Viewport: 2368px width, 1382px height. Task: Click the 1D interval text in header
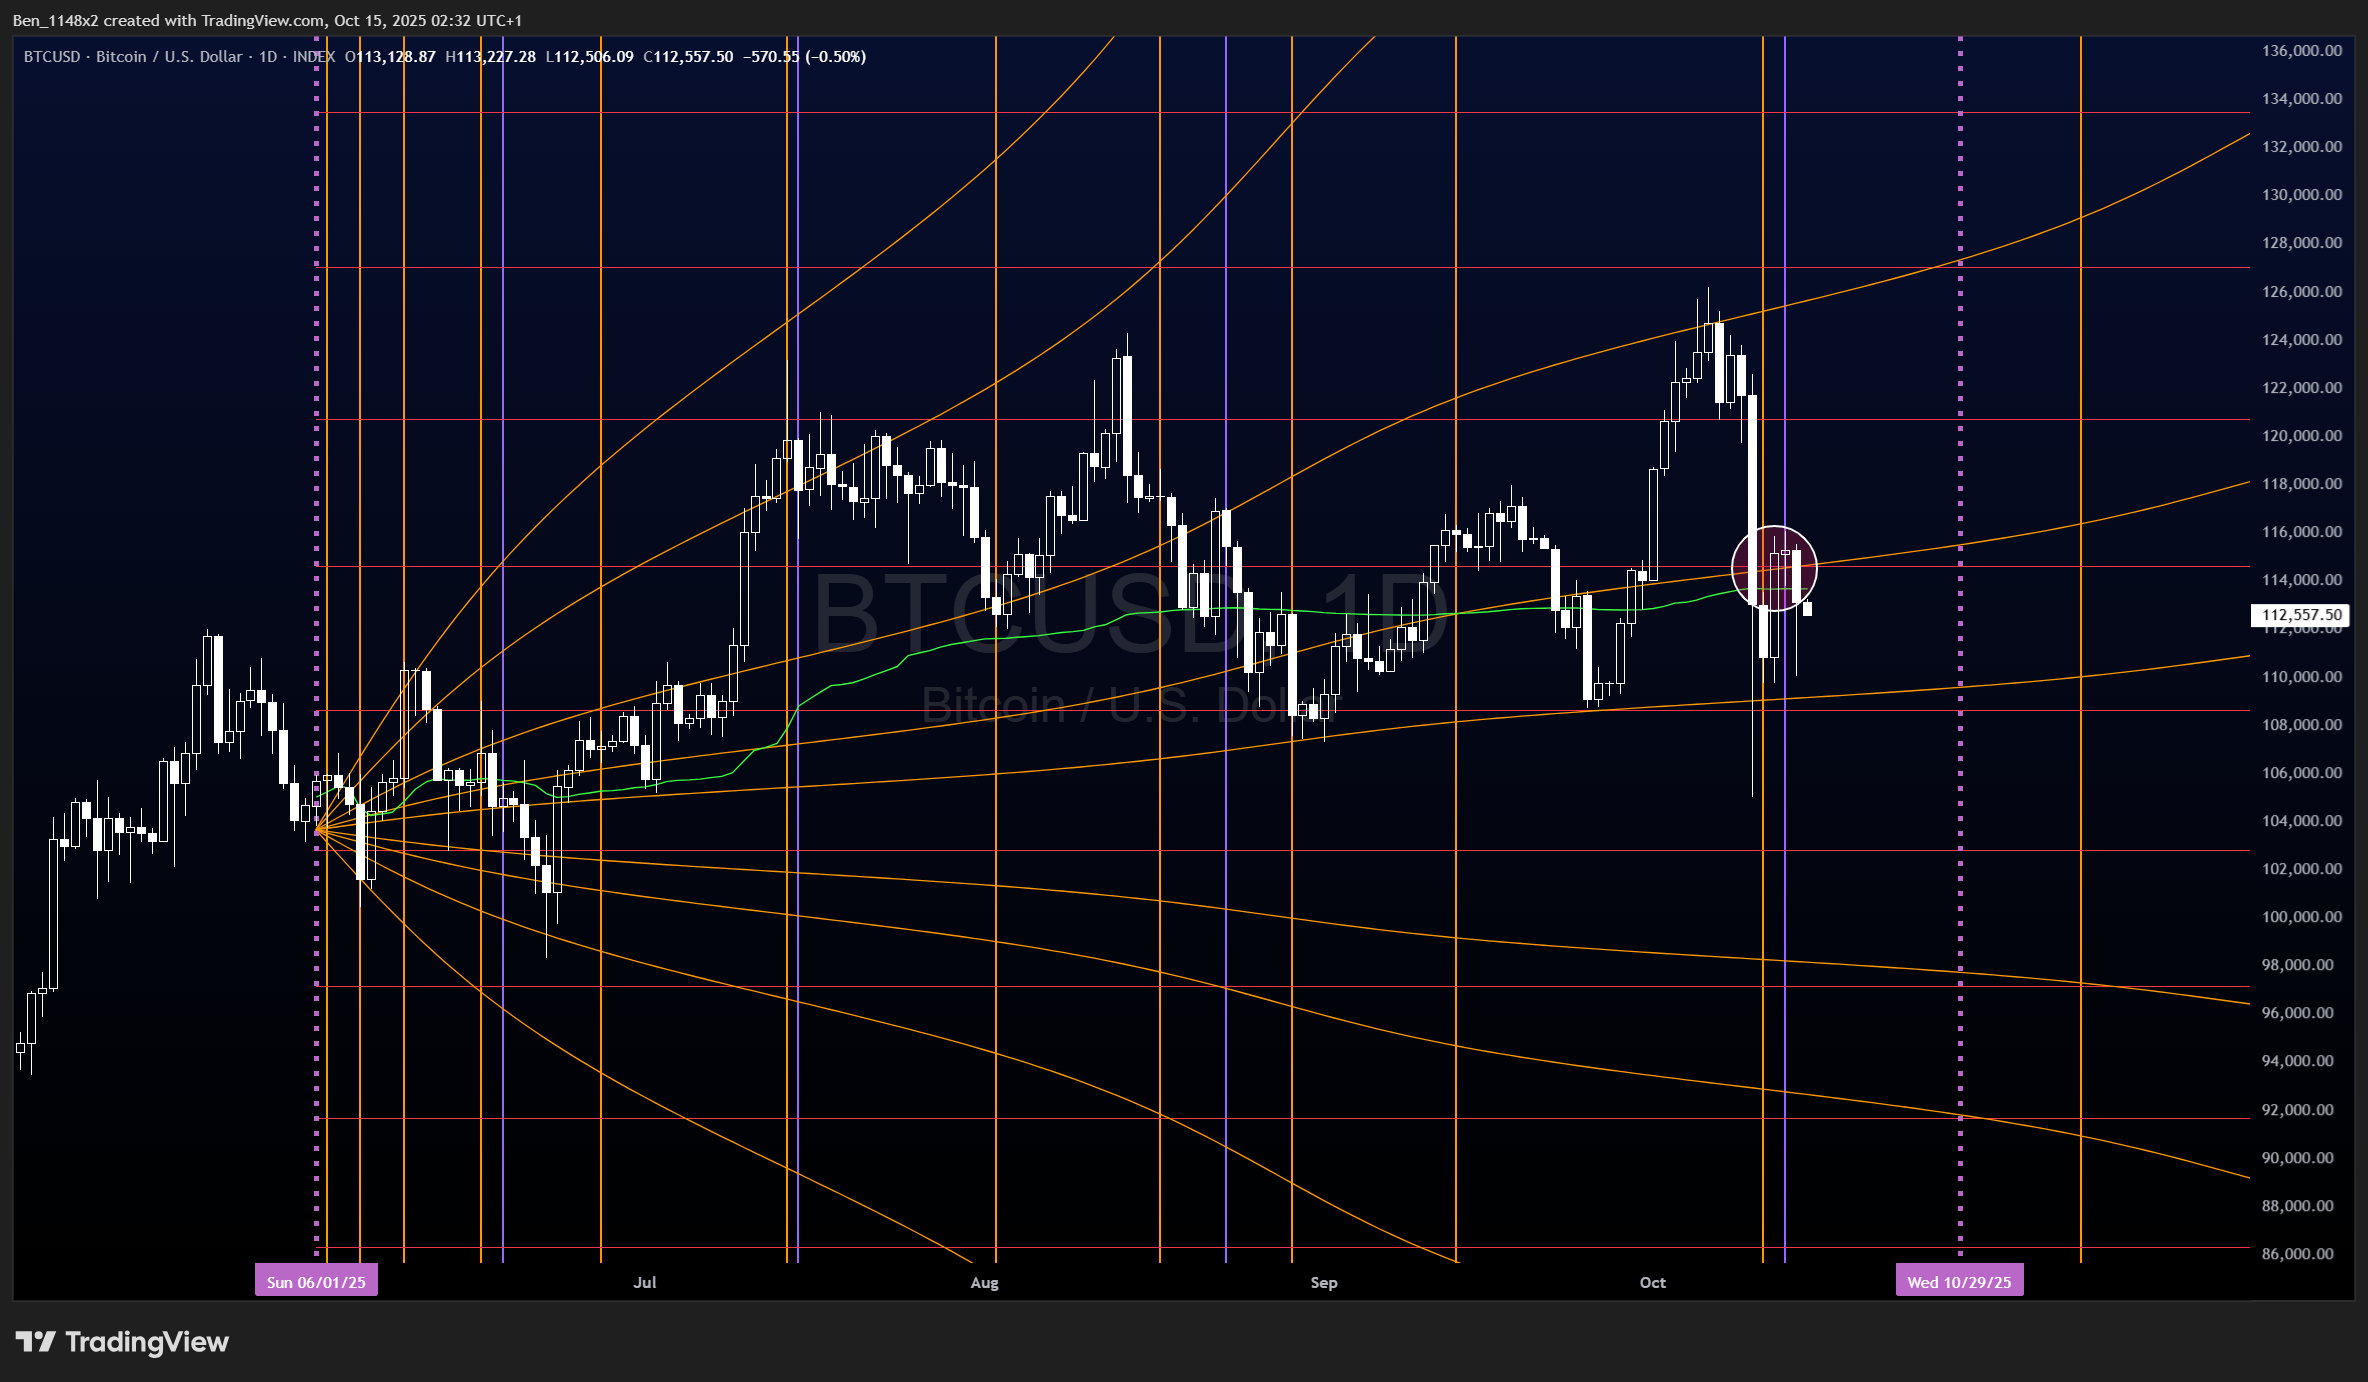[x=268, y=57]
